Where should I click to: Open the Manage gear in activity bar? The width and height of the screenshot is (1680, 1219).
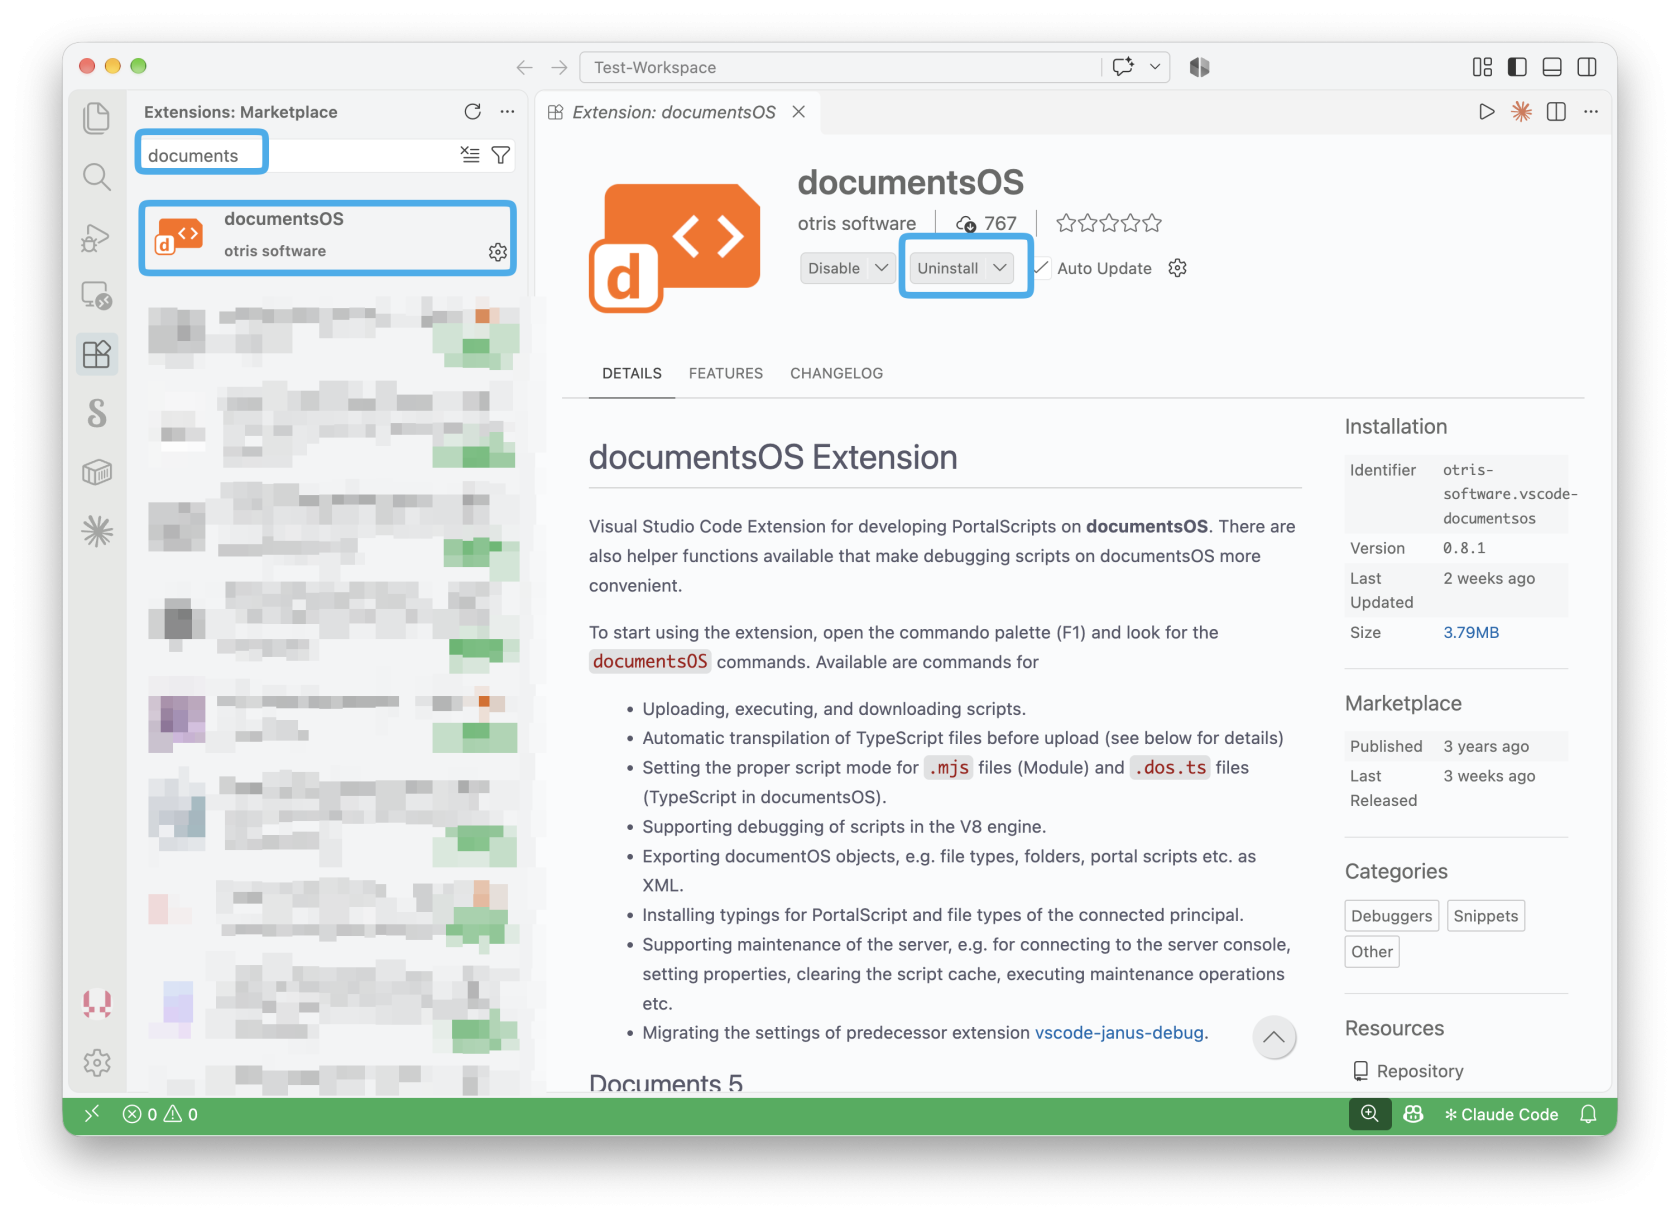[96, 1062]
